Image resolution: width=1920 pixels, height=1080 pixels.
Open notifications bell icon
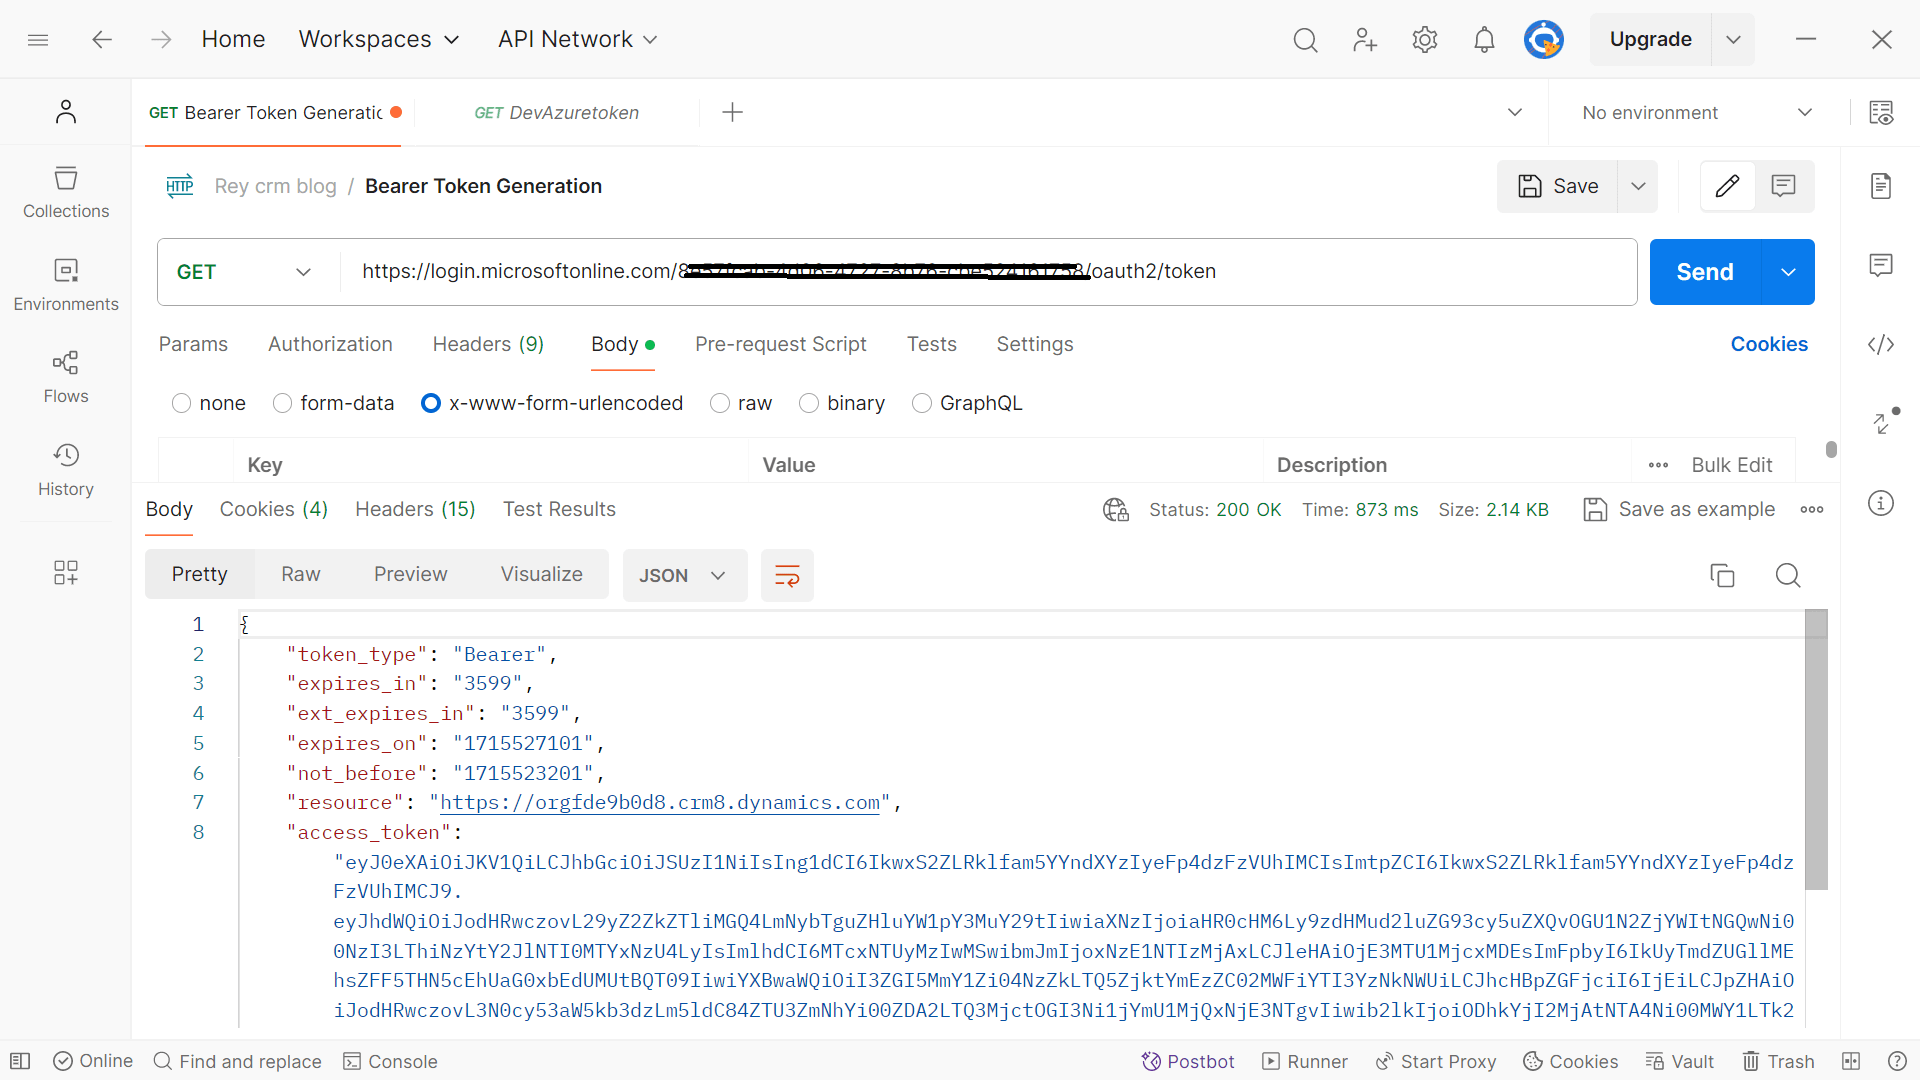click(1484, 40)
